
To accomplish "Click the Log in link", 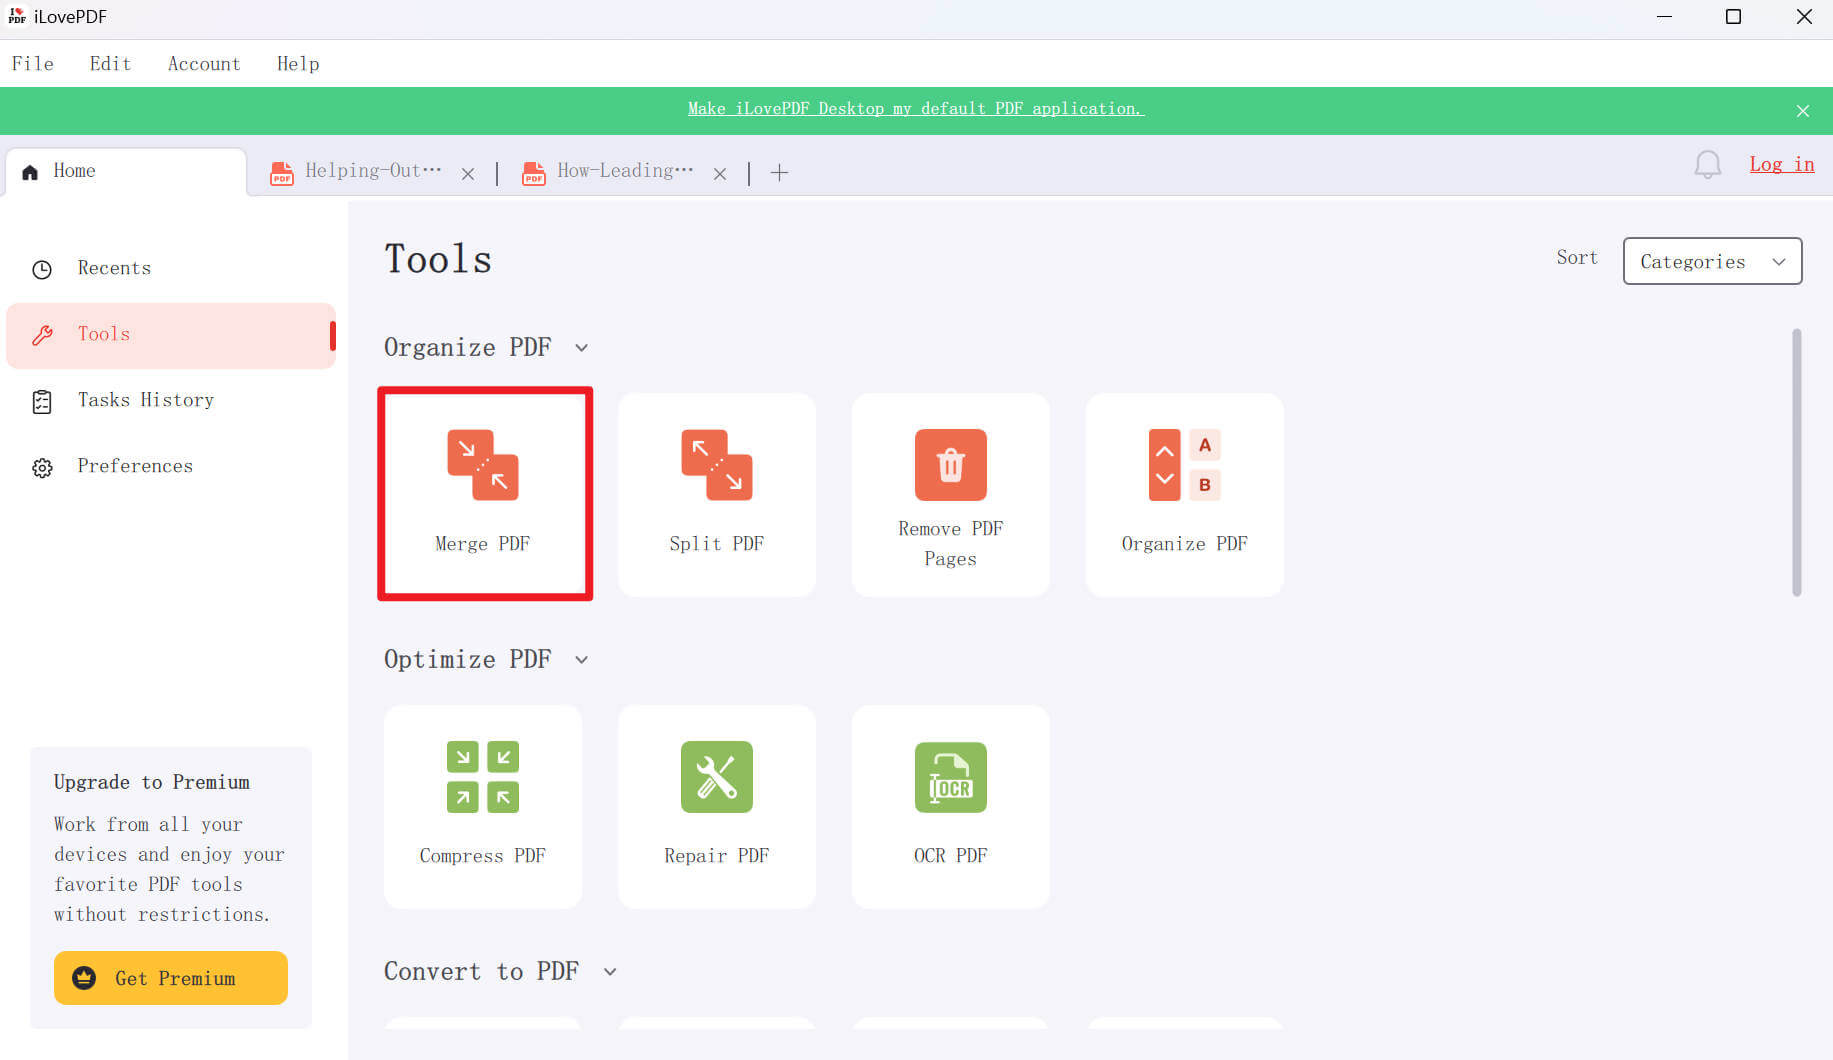I will coord(1781,164).
